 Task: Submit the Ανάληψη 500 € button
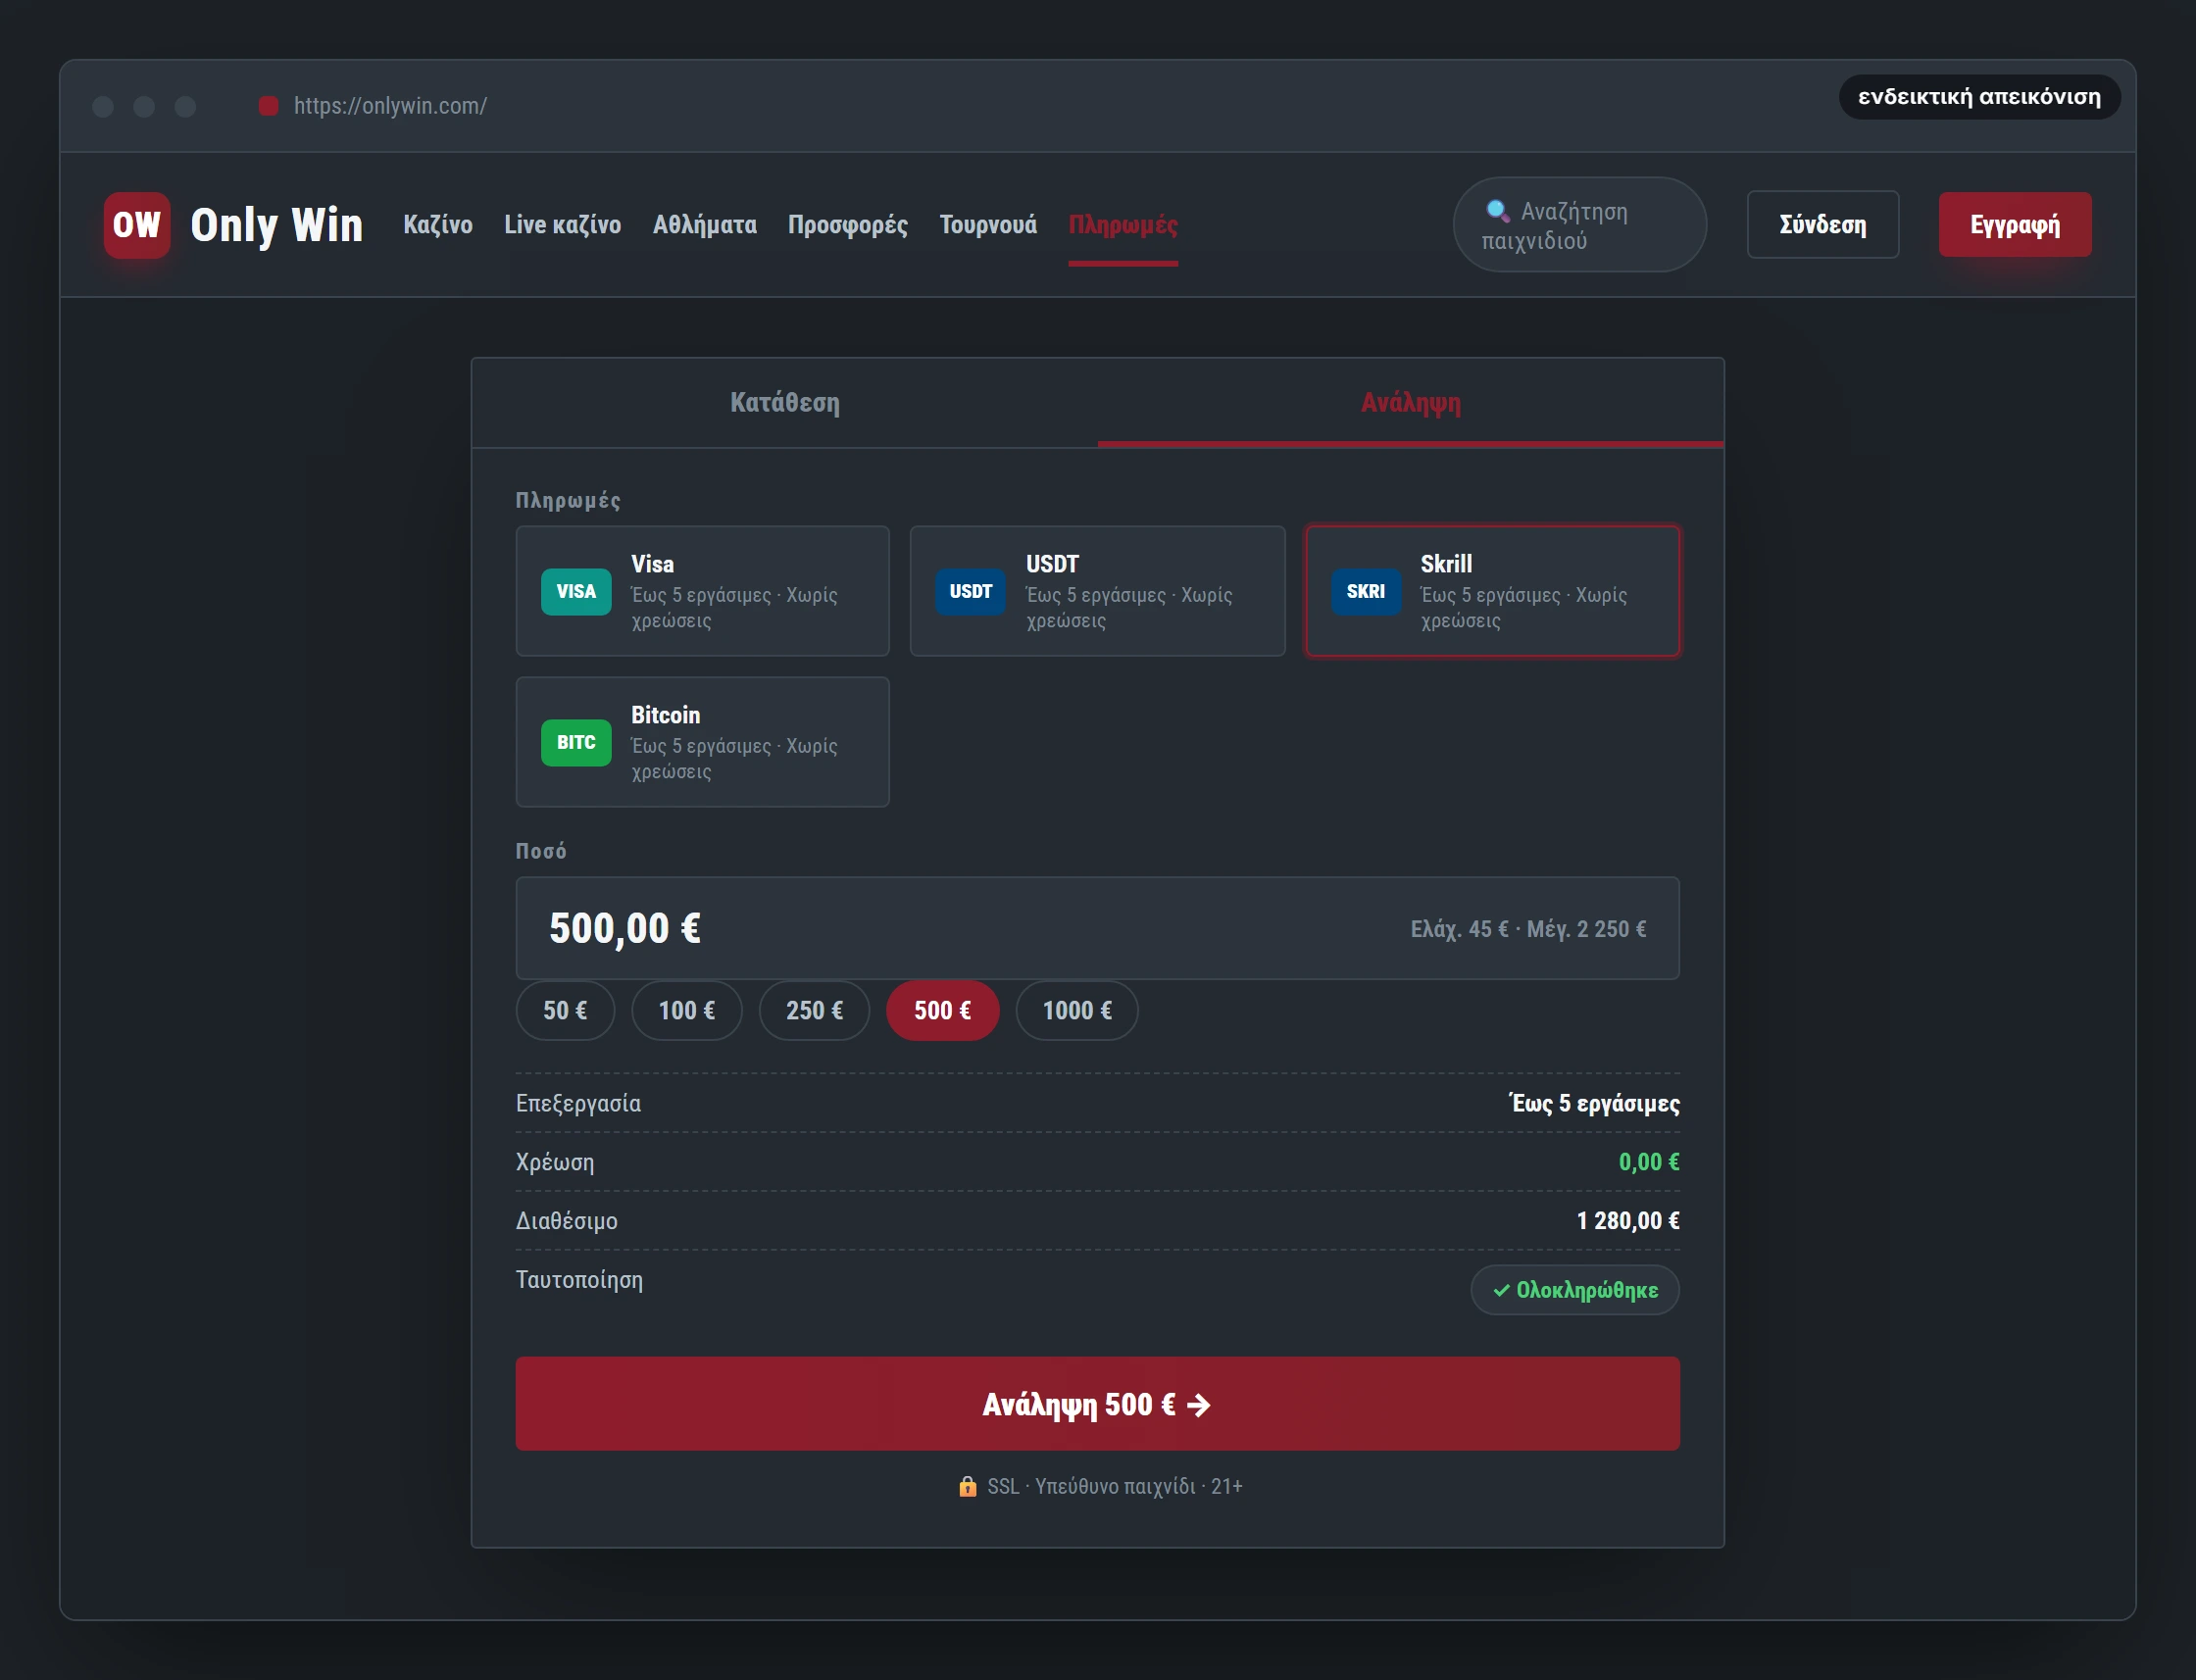1097,1404
